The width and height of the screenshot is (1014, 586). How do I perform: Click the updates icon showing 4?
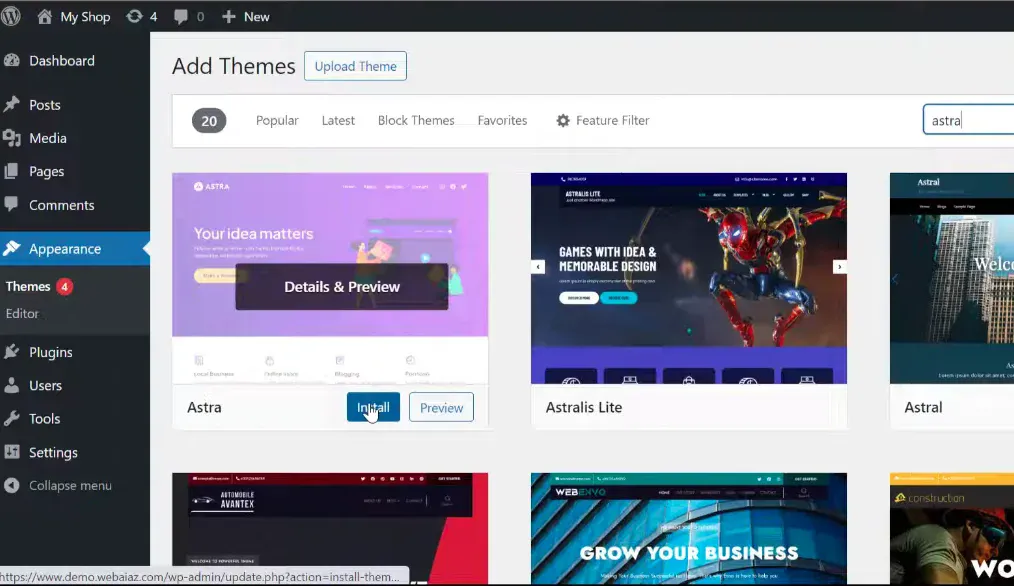click(x=134, y=16)
